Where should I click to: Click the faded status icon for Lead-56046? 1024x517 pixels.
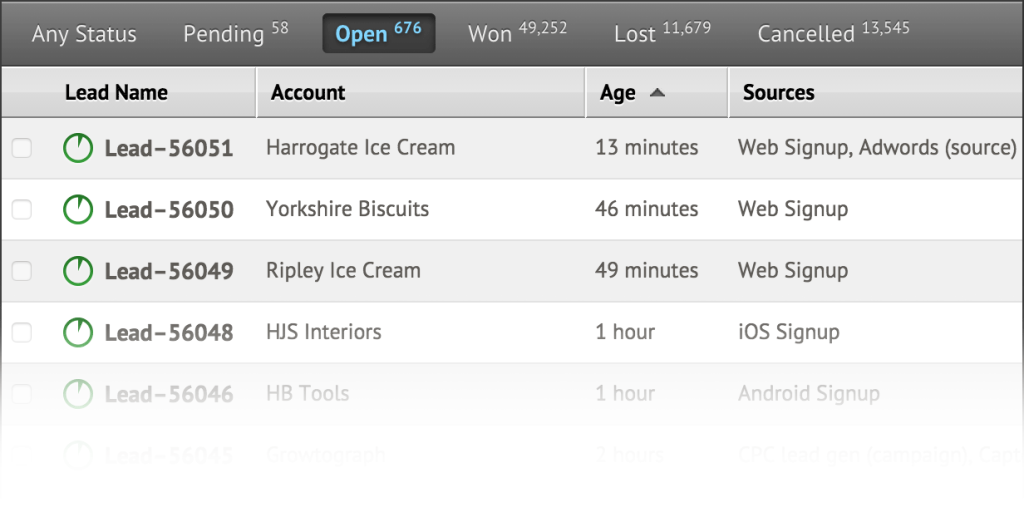(78, 394)
